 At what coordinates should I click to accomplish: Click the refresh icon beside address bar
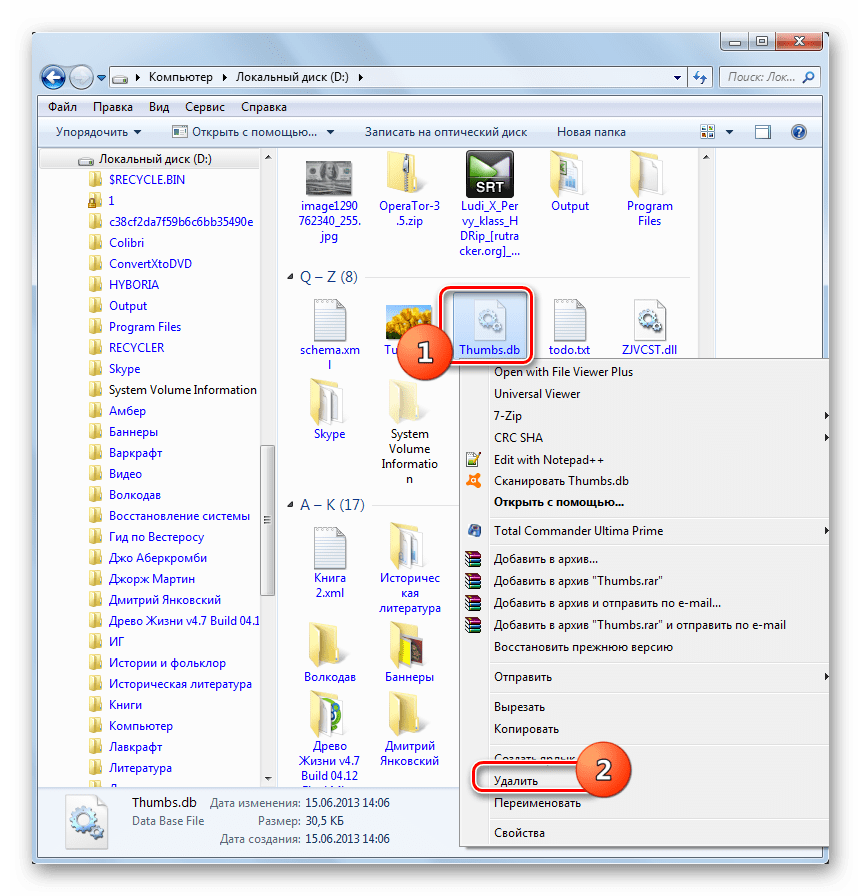tap(701, 76)
